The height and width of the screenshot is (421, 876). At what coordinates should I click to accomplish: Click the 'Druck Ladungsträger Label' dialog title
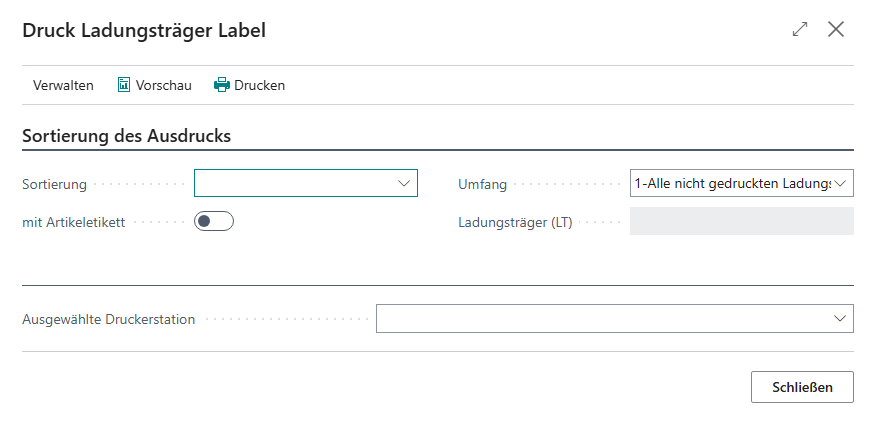[144, 31]
